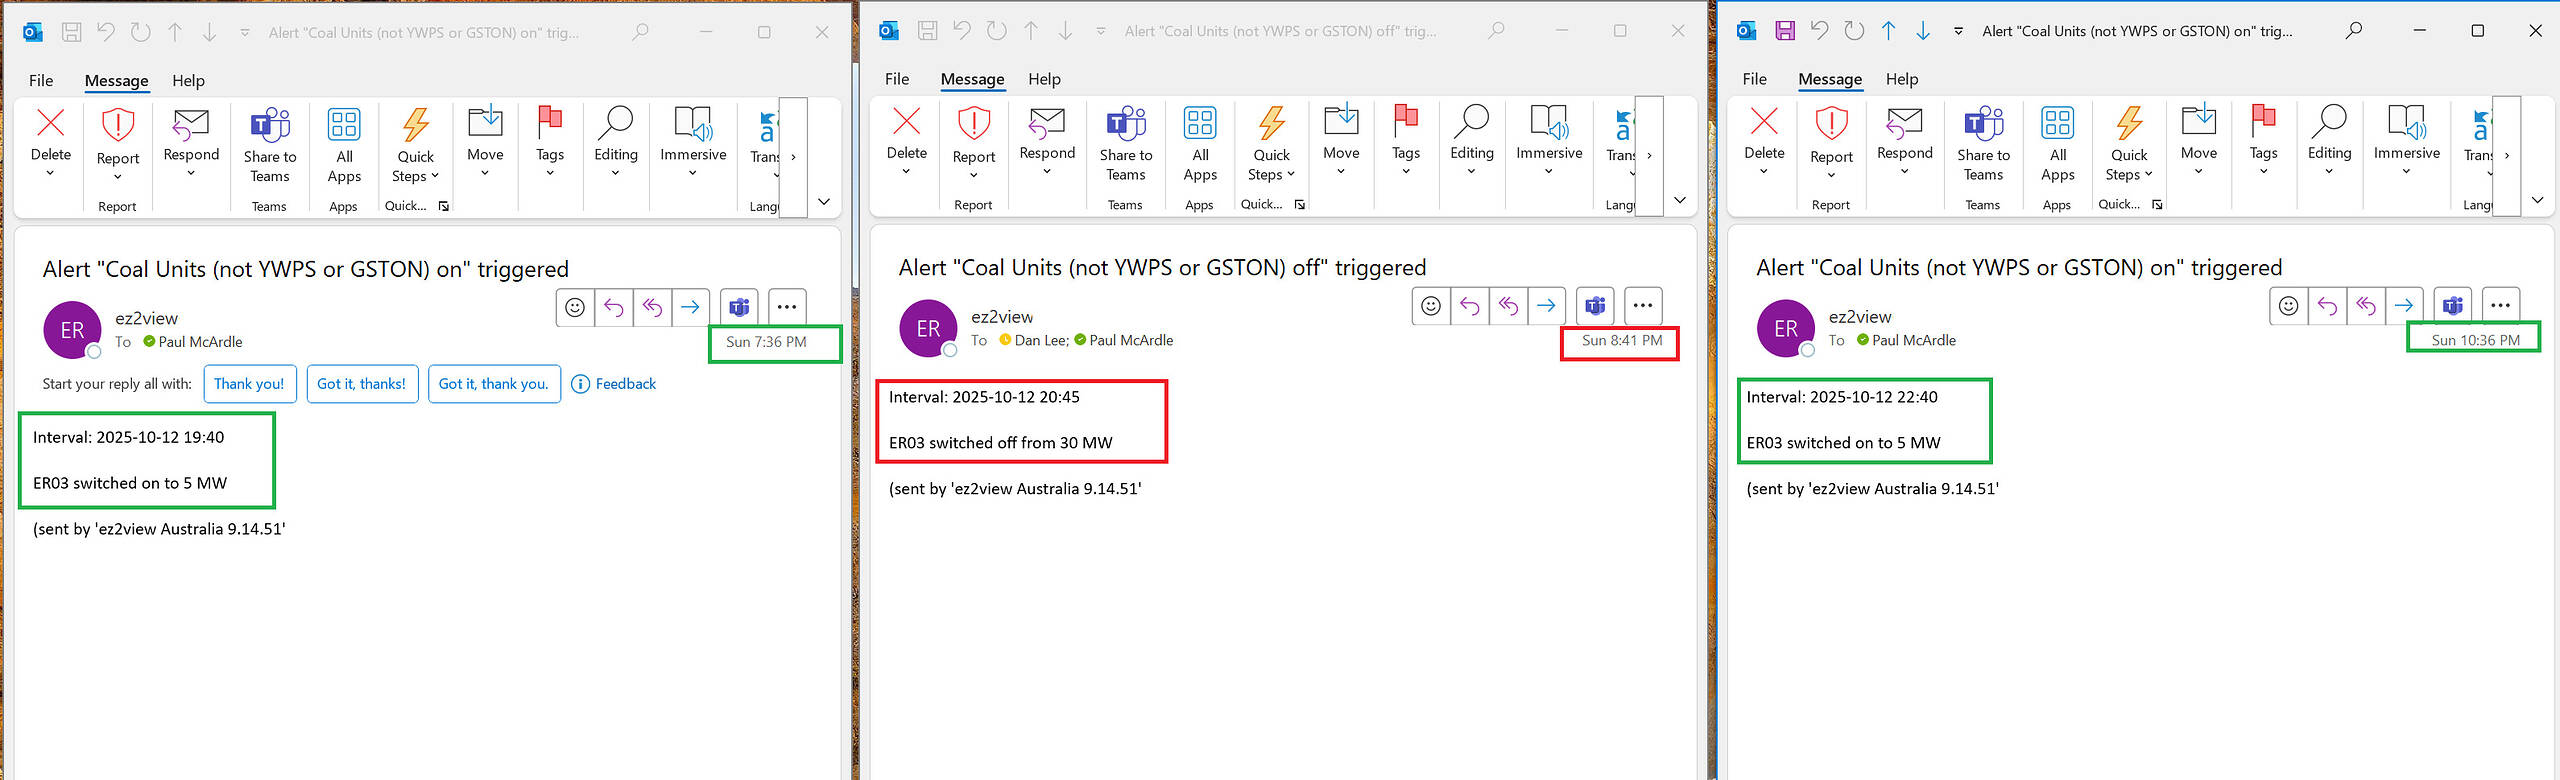
Task: Click the Feedback link beside the suggested replies
Action: (x=614, y=384)
